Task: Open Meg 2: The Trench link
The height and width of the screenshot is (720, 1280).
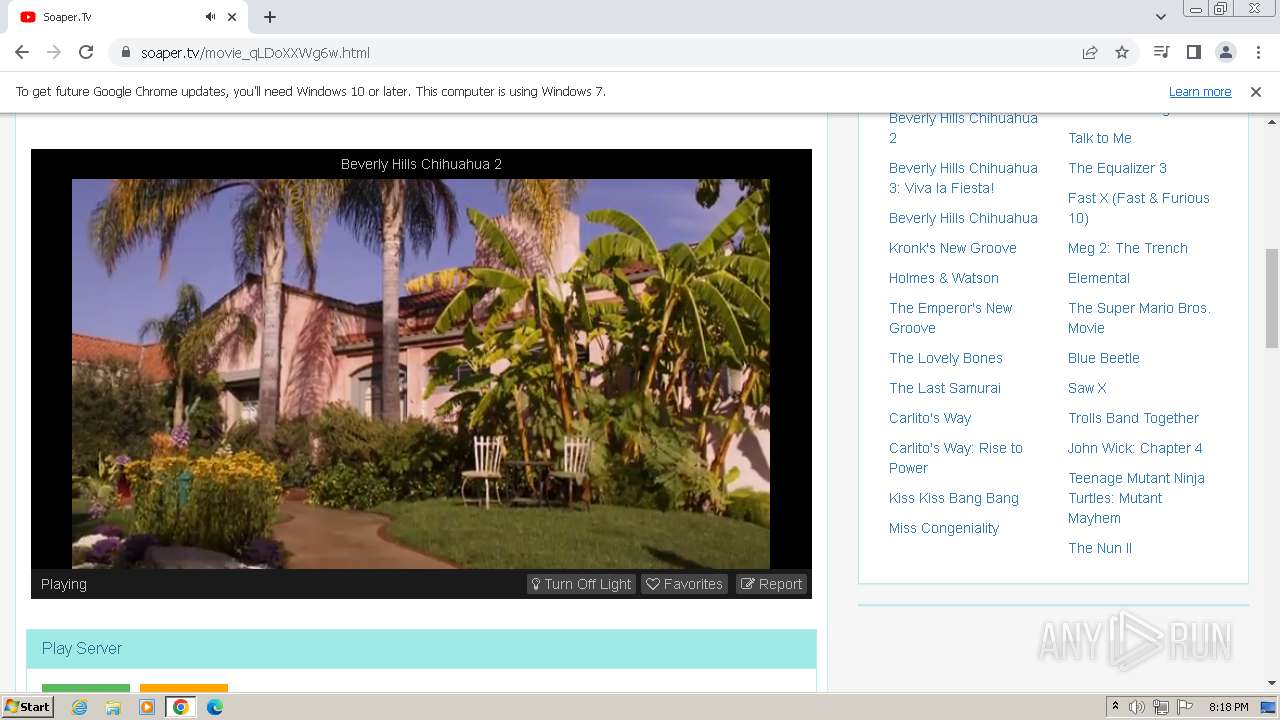Action: pyautogui.click(x=1127, y=248)
